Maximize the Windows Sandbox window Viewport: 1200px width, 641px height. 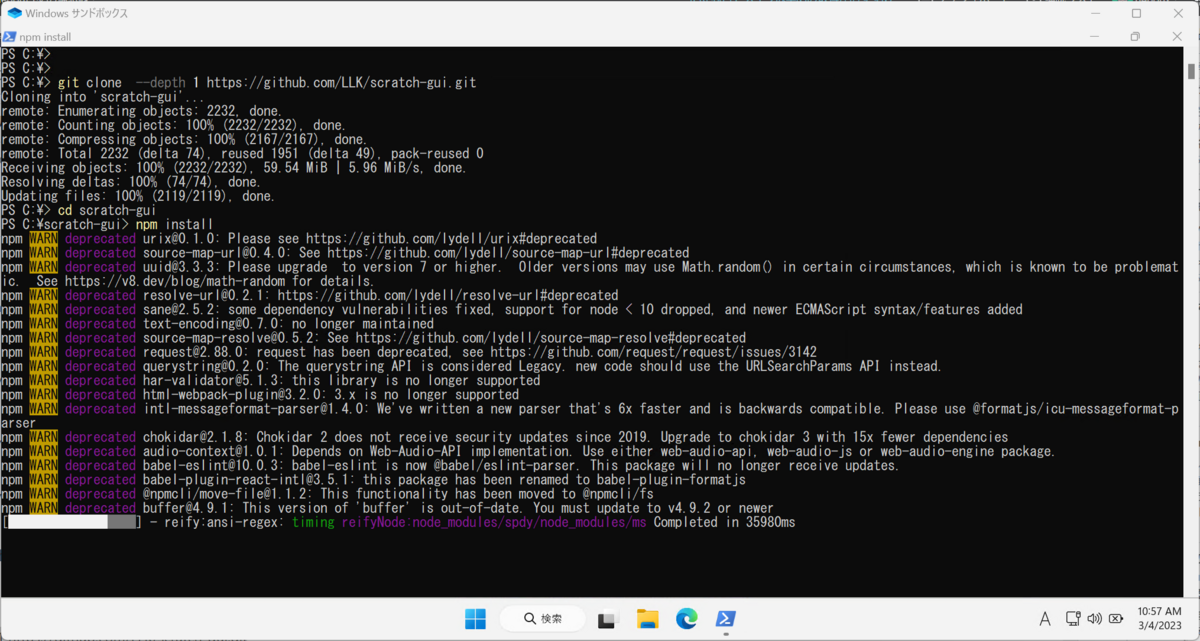point(1136,14)
